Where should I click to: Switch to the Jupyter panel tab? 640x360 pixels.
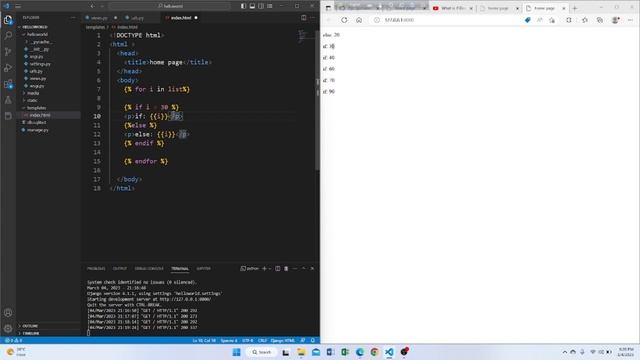point(203,269)
